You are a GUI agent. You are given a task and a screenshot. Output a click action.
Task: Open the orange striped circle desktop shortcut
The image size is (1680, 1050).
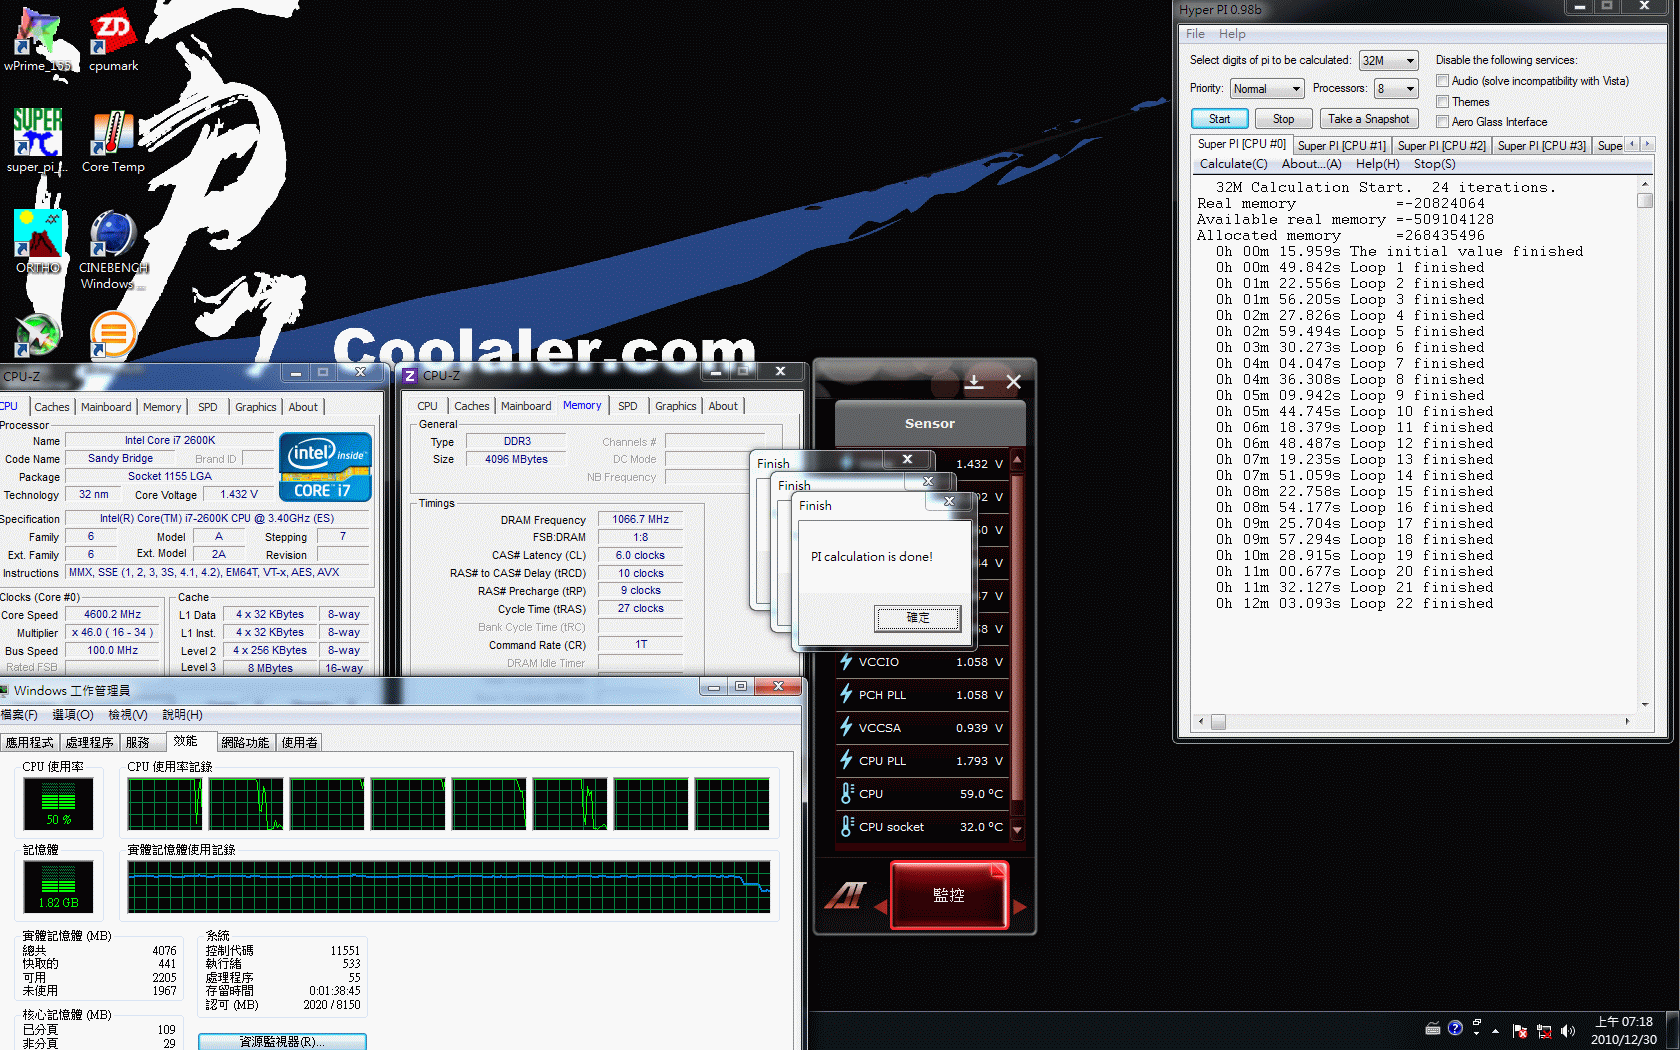click(x=113, y=334)
